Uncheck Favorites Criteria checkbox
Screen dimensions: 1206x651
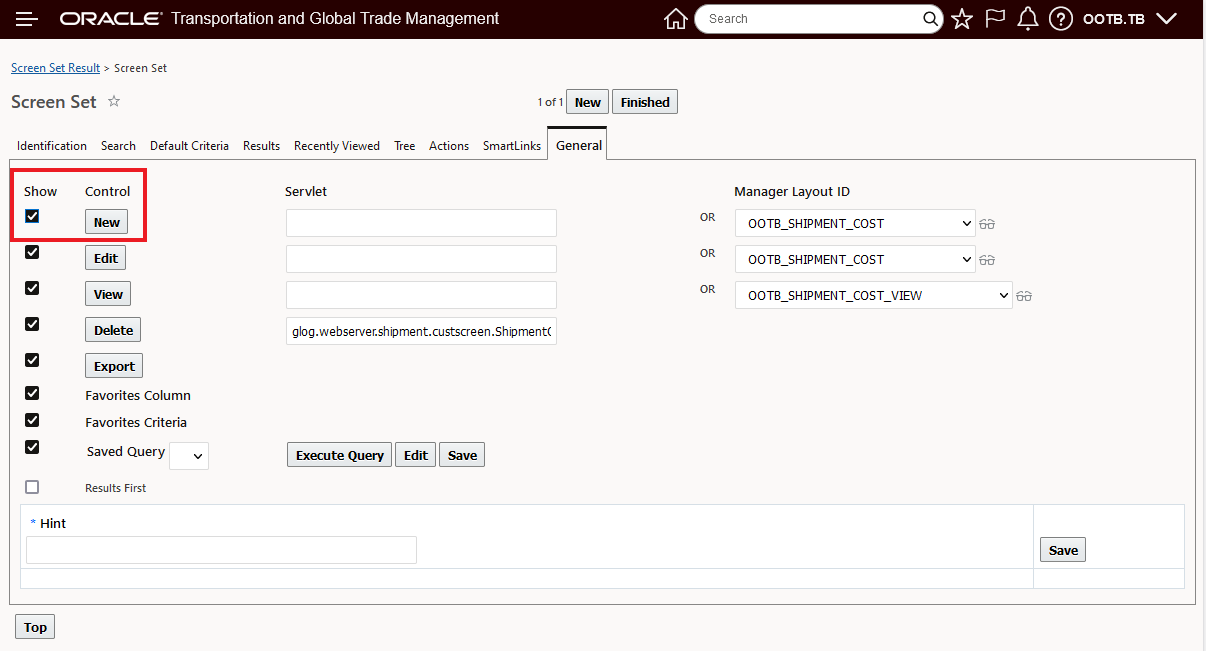coord(32,420)
